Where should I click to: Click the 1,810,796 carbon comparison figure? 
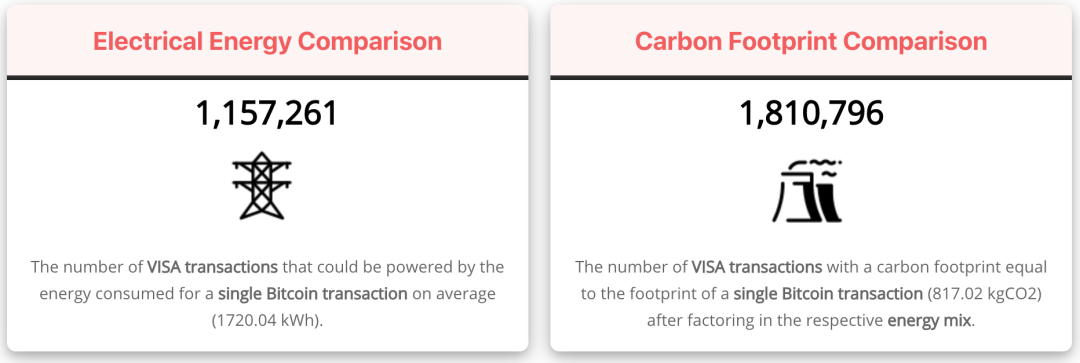click(811, 113)
